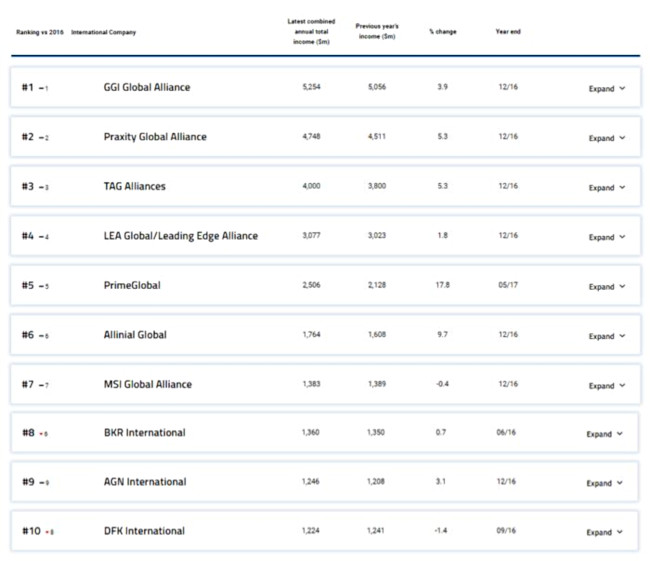
Task: Click previous income 3,800 for TAG Alliances
Action: click(377, 186)
